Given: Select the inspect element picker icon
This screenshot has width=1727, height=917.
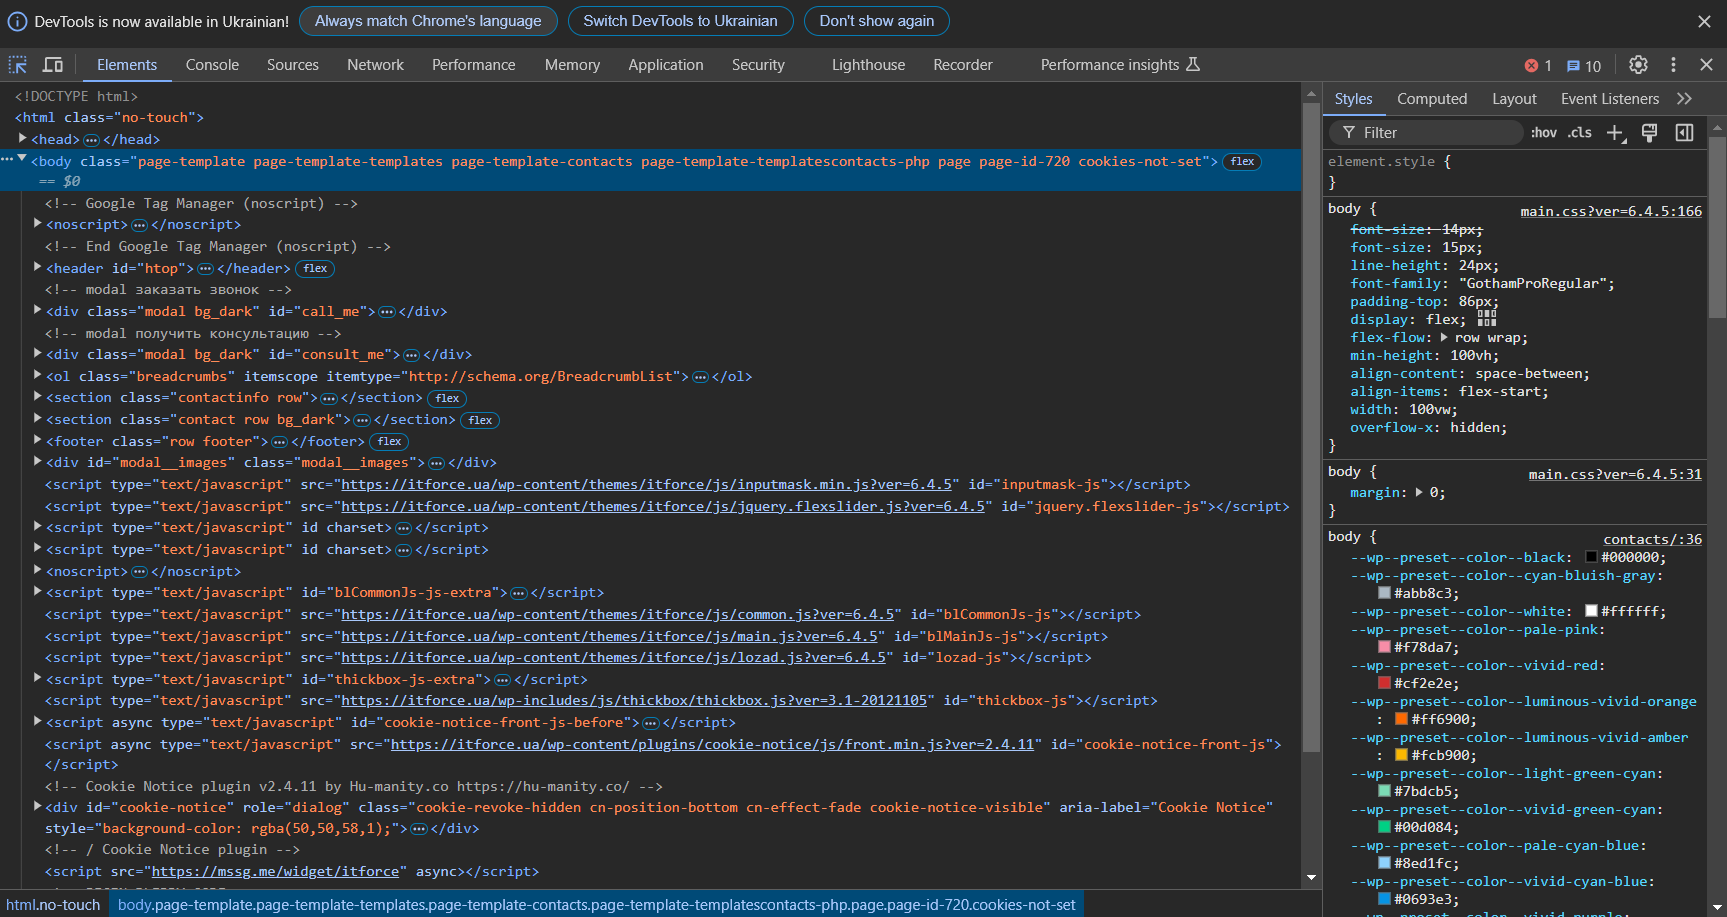Looking at the screenshot, I should pos(17,64).
